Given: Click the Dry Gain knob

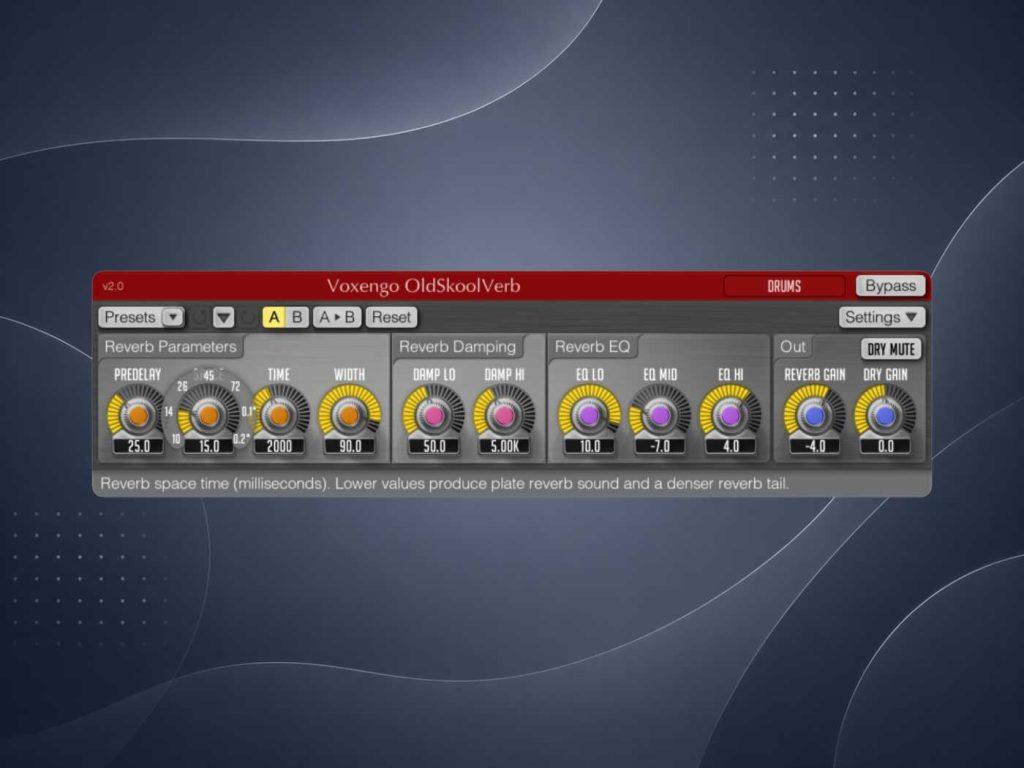Looking at the screenshot, I should pos(885,415).
